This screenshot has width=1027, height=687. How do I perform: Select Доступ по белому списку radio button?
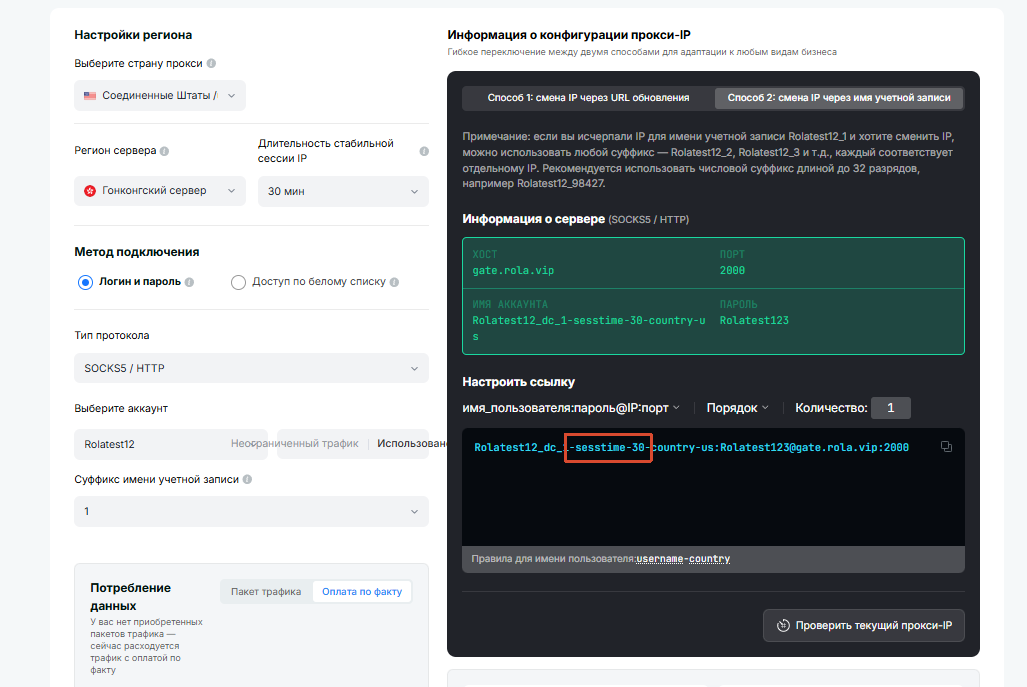click(238, 282)
